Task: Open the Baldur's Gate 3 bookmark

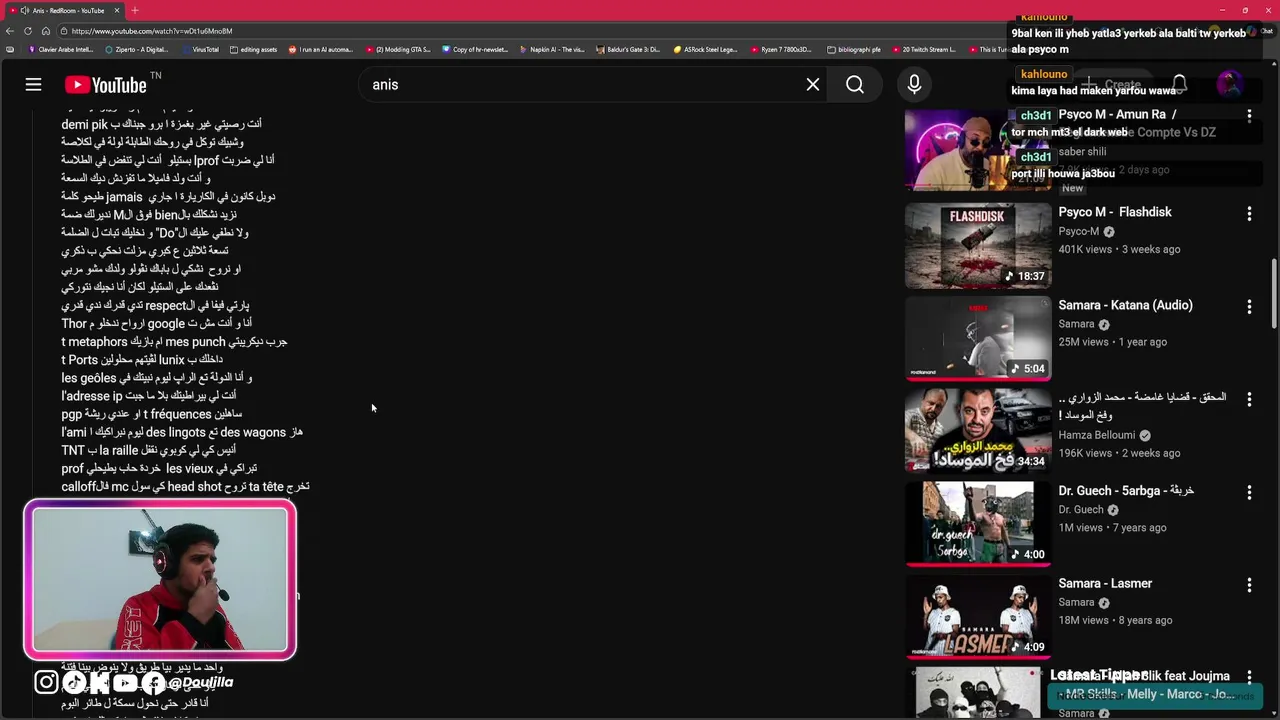Action: tap(628, 49)
